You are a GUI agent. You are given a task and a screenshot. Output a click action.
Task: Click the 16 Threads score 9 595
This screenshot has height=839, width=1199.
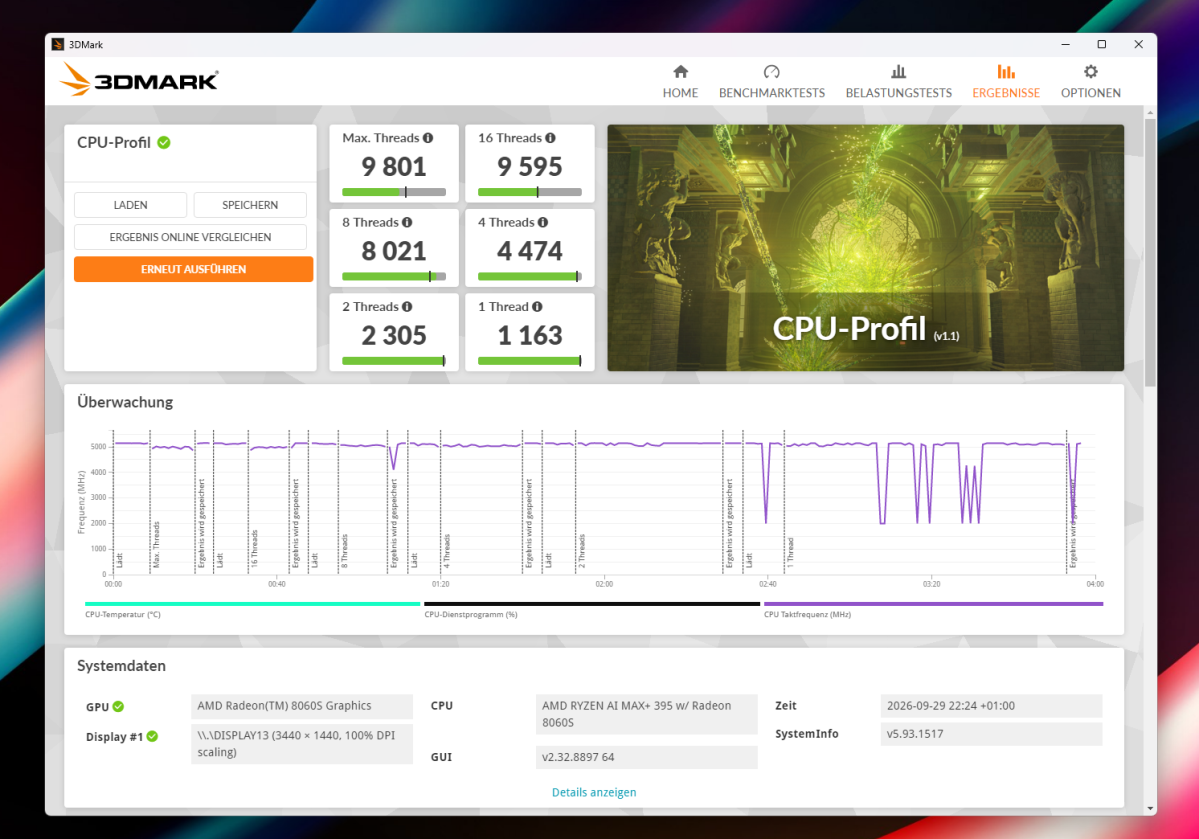click(530, 166)
